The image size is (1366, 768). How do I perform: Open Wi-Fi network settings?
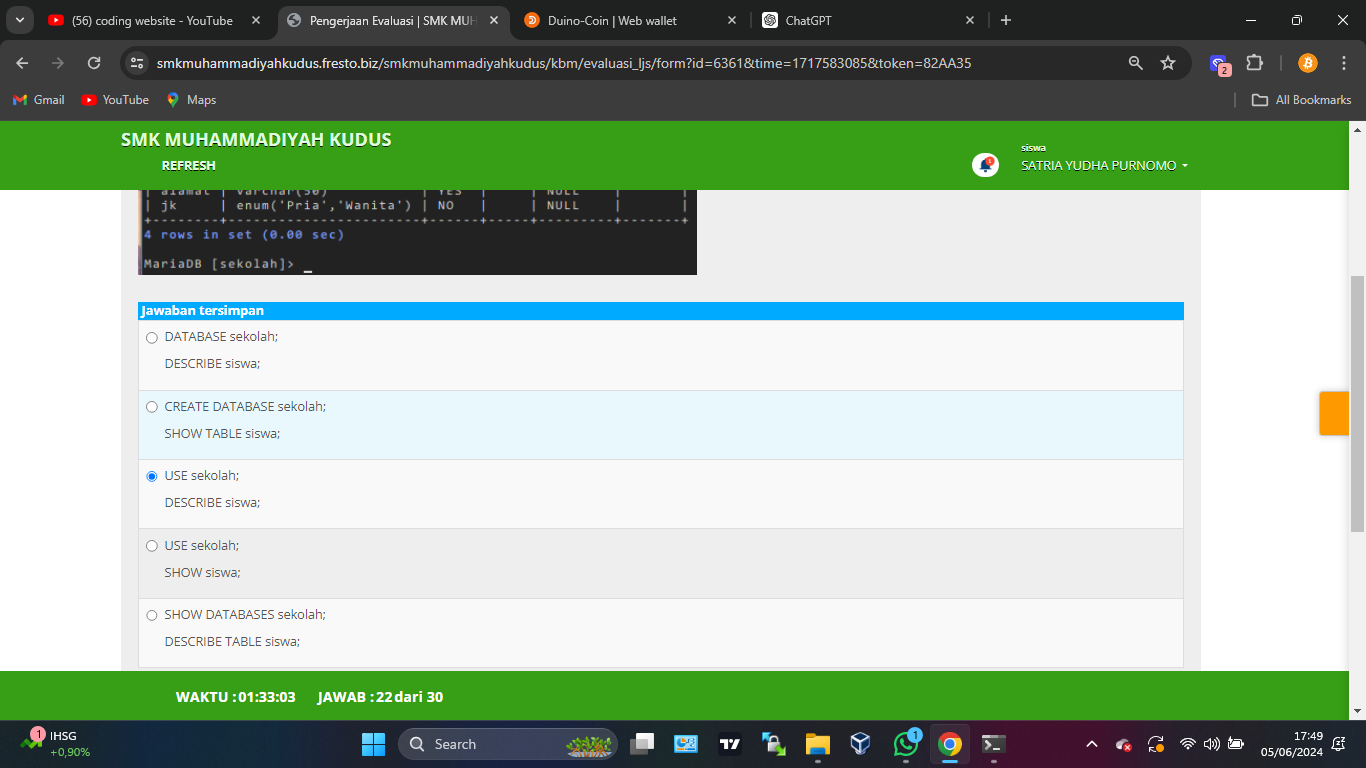(1188, 744)
